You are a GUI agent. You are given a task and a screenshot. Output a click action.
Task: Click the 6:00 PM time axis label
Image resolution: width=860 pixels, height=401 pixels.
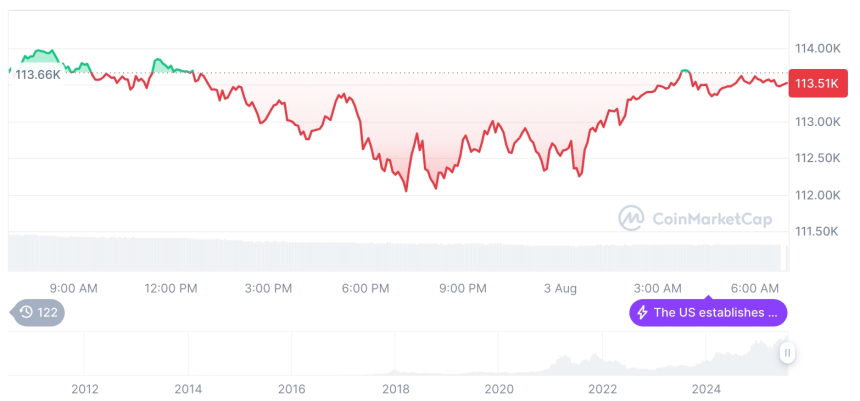coord(365,289)
